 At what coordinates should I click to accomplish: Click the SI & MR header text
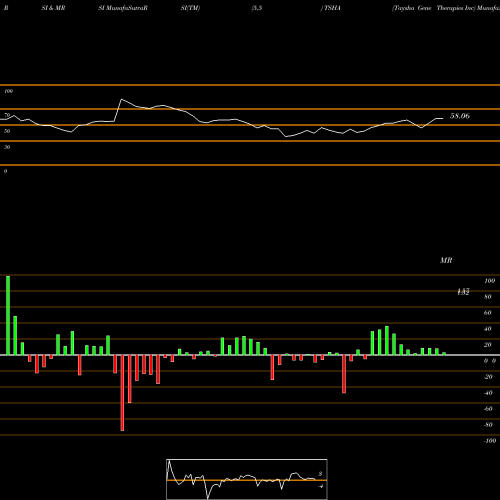tap(53, 8)
